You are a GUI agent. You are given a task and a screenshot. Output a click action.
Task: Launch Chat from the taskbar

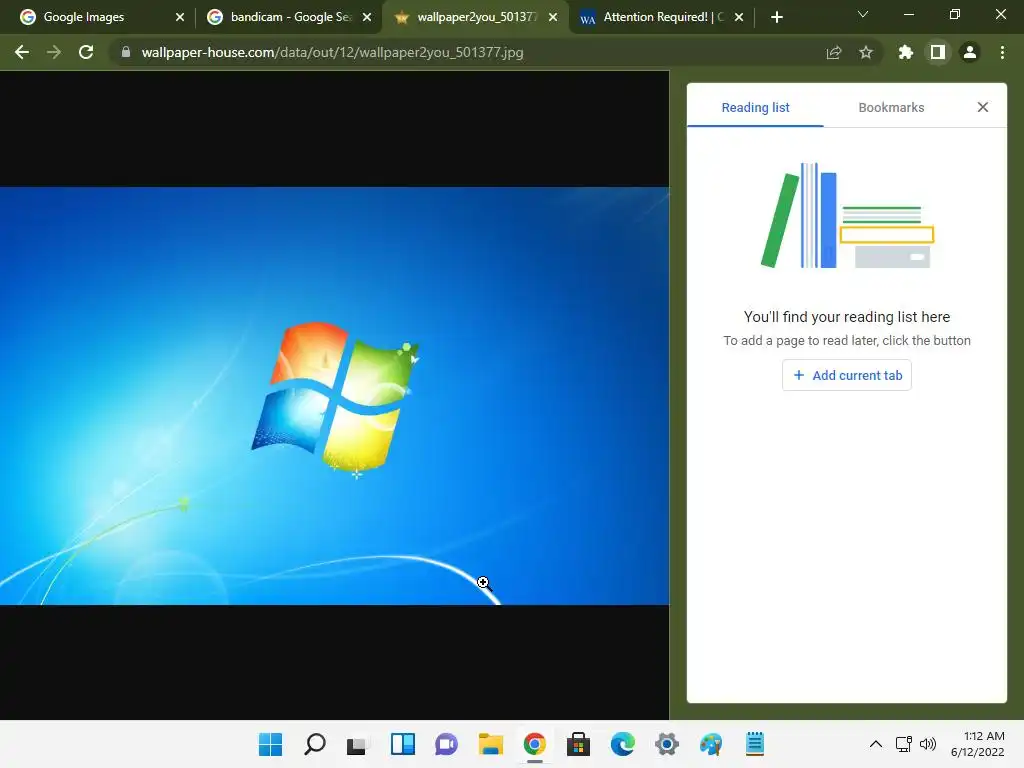446,744
